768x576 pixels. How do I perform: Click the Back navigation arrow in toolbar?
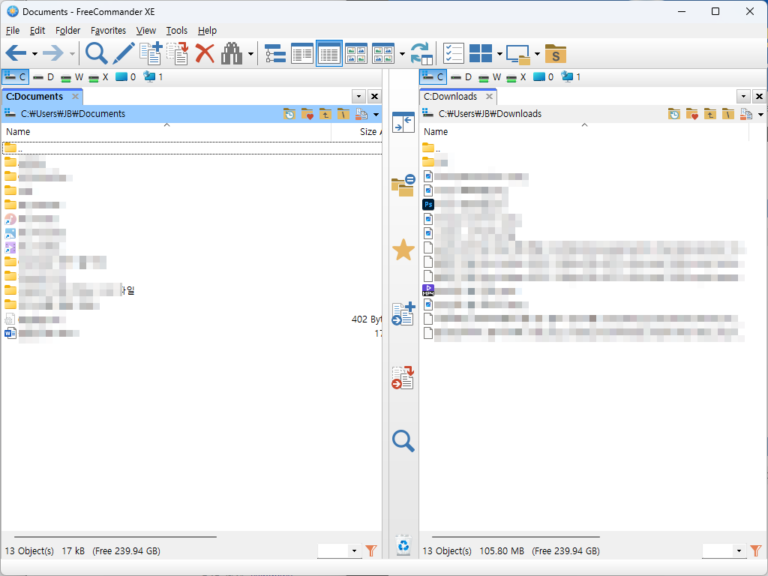[15, 53]
